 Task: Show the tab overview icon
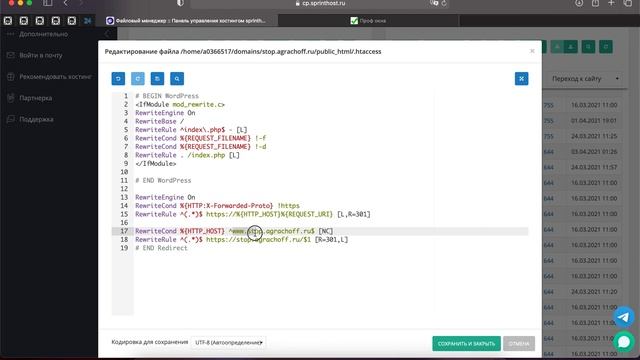click(x=628, y=3)
